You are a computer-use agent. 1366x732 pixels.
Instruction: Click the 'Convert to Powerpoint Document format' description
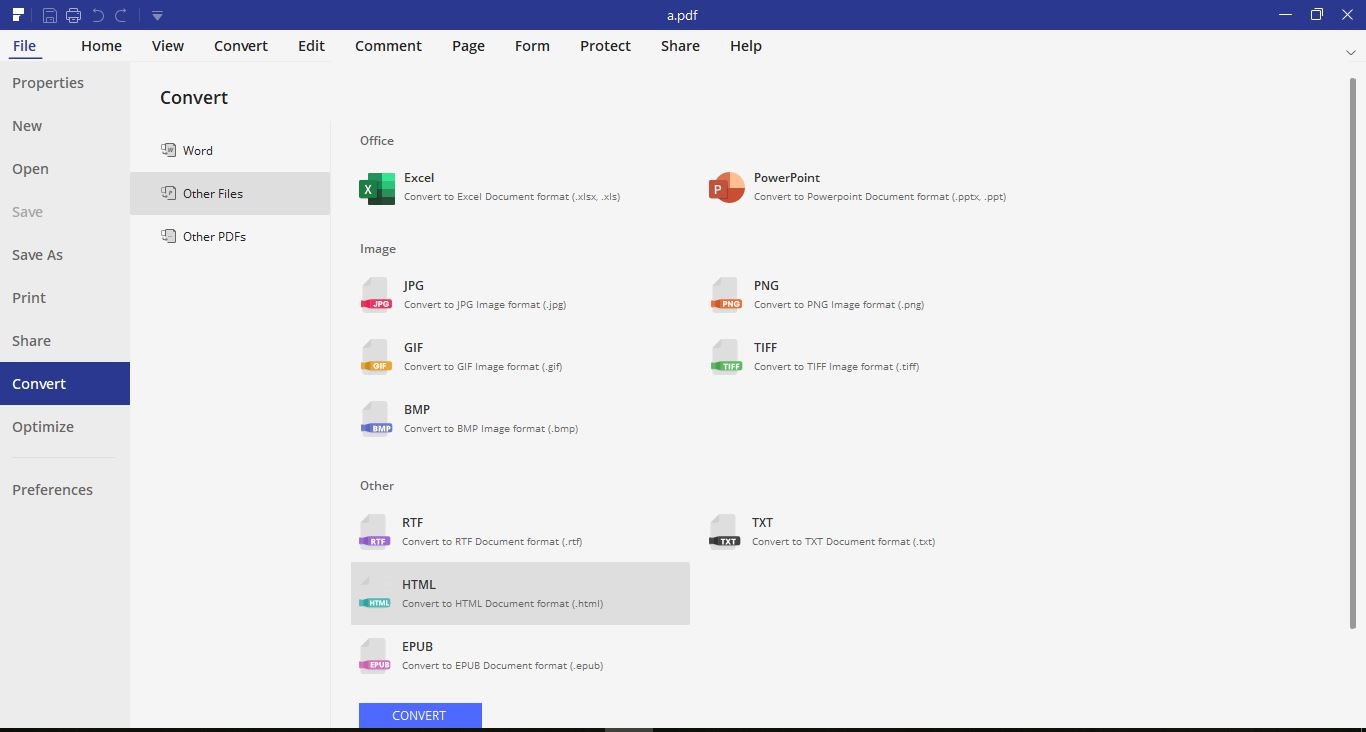(880, 197)
